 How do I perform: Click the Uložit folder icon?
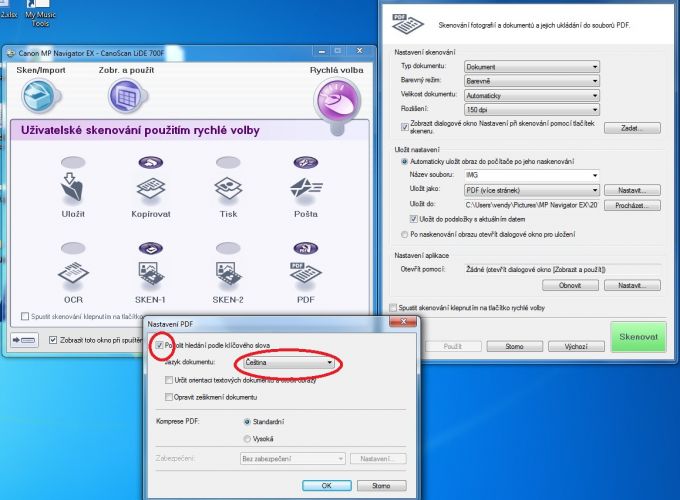pos(73,189)
